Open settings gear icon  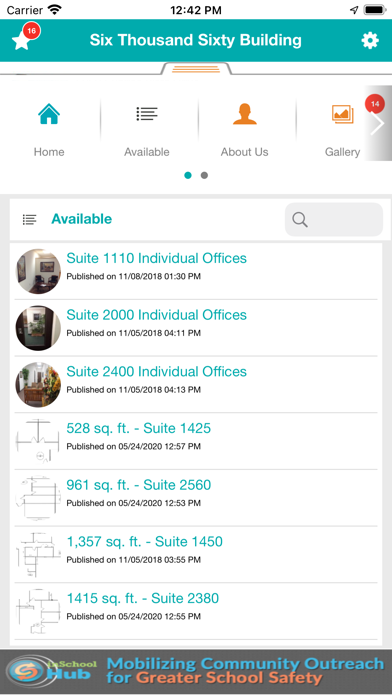(370, 41)
